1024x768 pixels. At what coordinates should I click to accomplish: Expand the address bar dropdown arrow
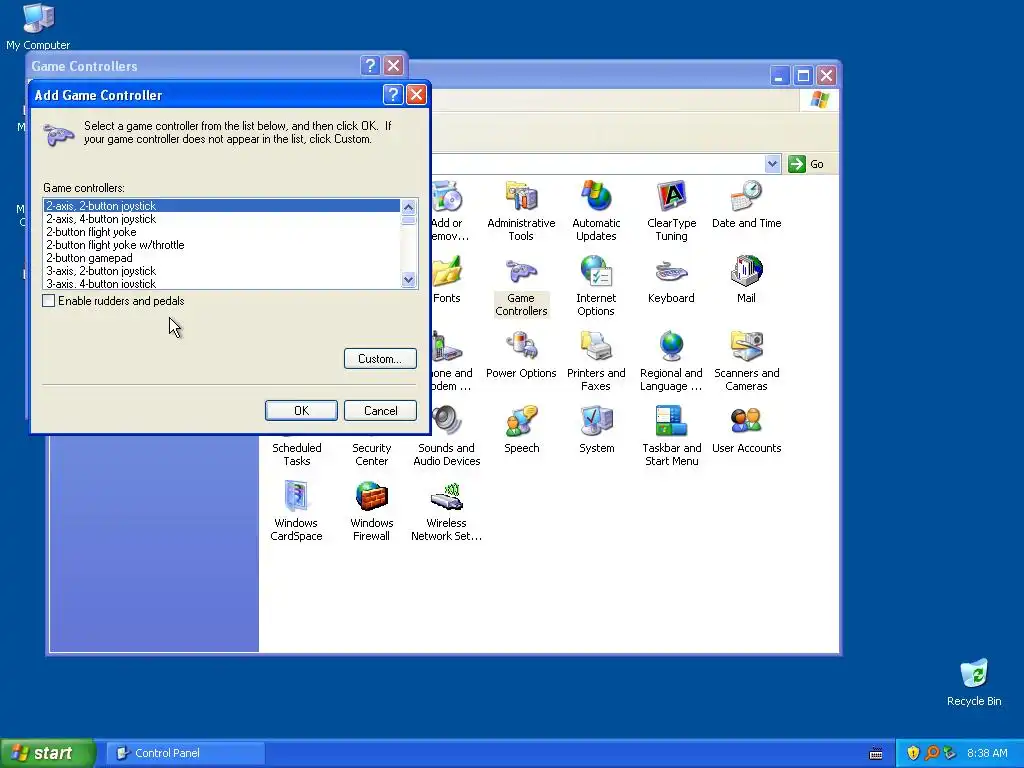tap(772, 164)
